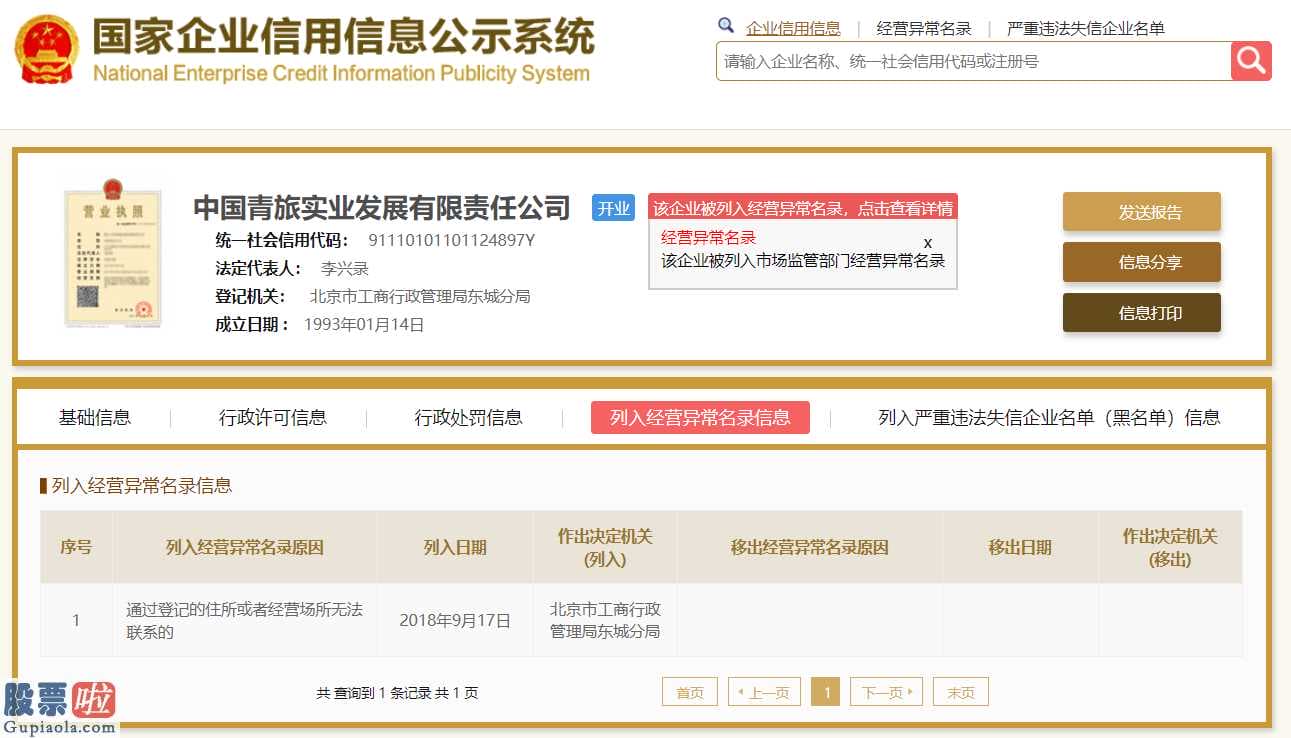Image resolution: width=1291 pixels, height=738 pixels.
Task: Select the 严重违法失信企业名单 search category
Action: click(x=1085, y=29)
